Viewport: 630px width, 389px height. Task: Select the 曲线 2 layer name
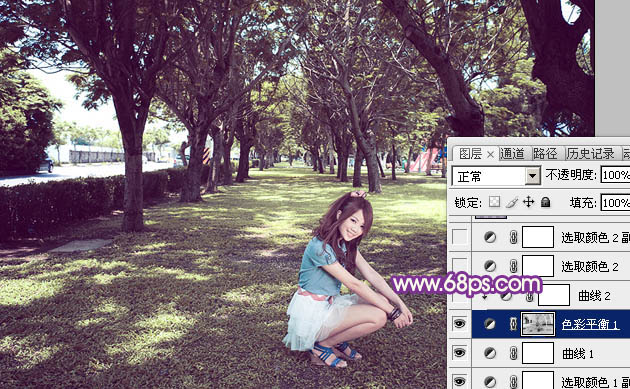[594, 296]
